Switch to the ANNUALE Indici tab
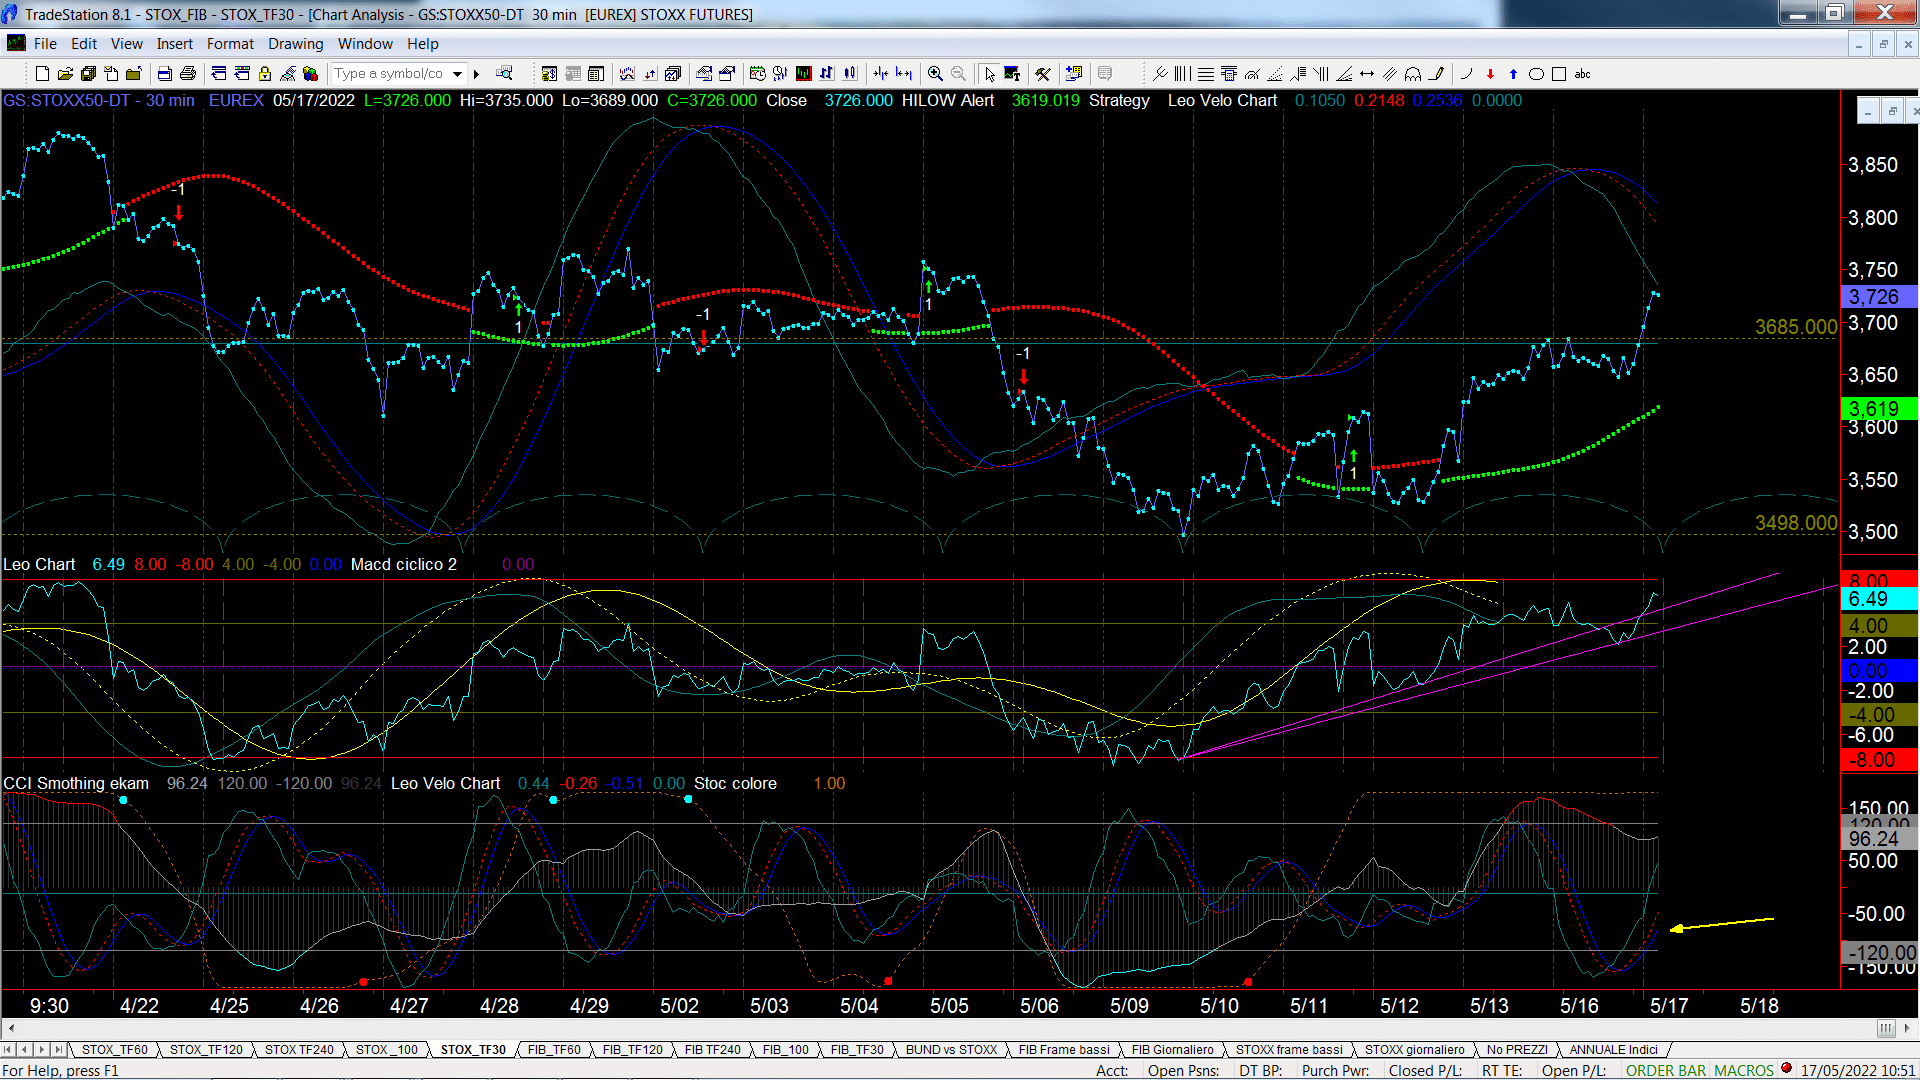 click(1613, 1049)
